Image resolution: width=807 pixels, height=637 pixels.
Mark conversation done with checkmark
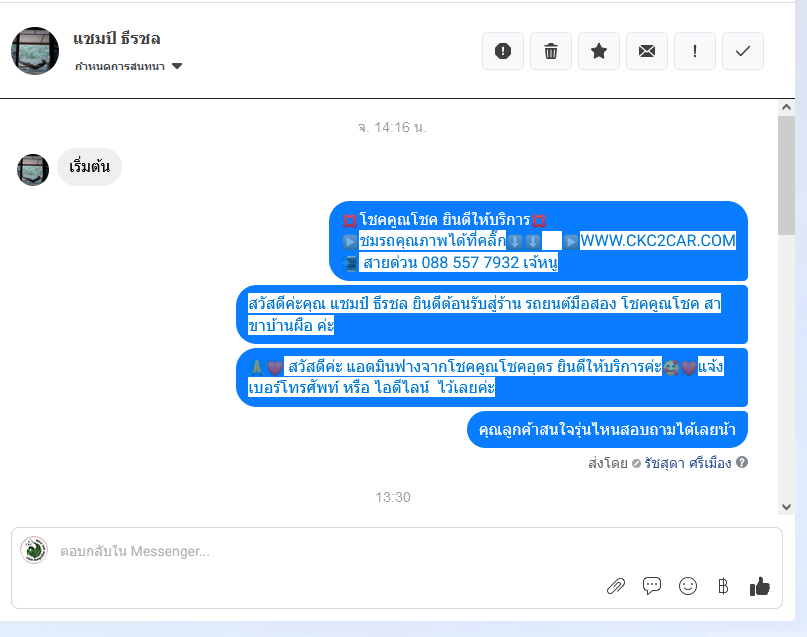pyautogui.click(x=743, y=51)
